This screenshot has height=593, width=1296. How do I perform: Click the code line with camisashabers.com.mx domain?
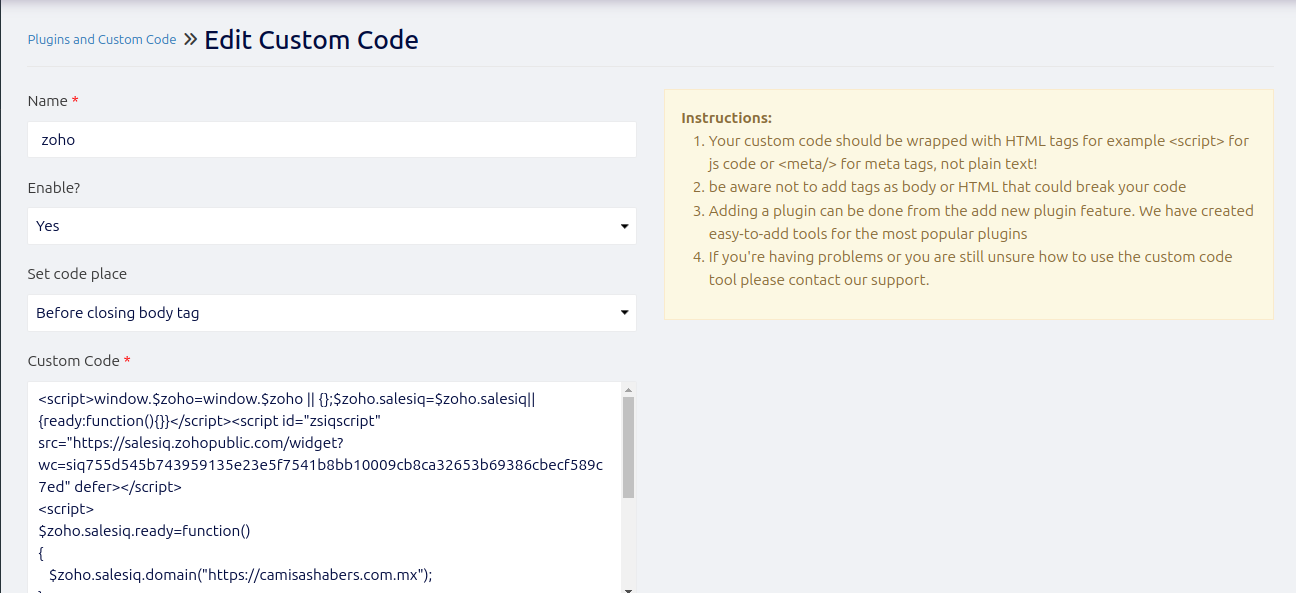pos(240,575)
